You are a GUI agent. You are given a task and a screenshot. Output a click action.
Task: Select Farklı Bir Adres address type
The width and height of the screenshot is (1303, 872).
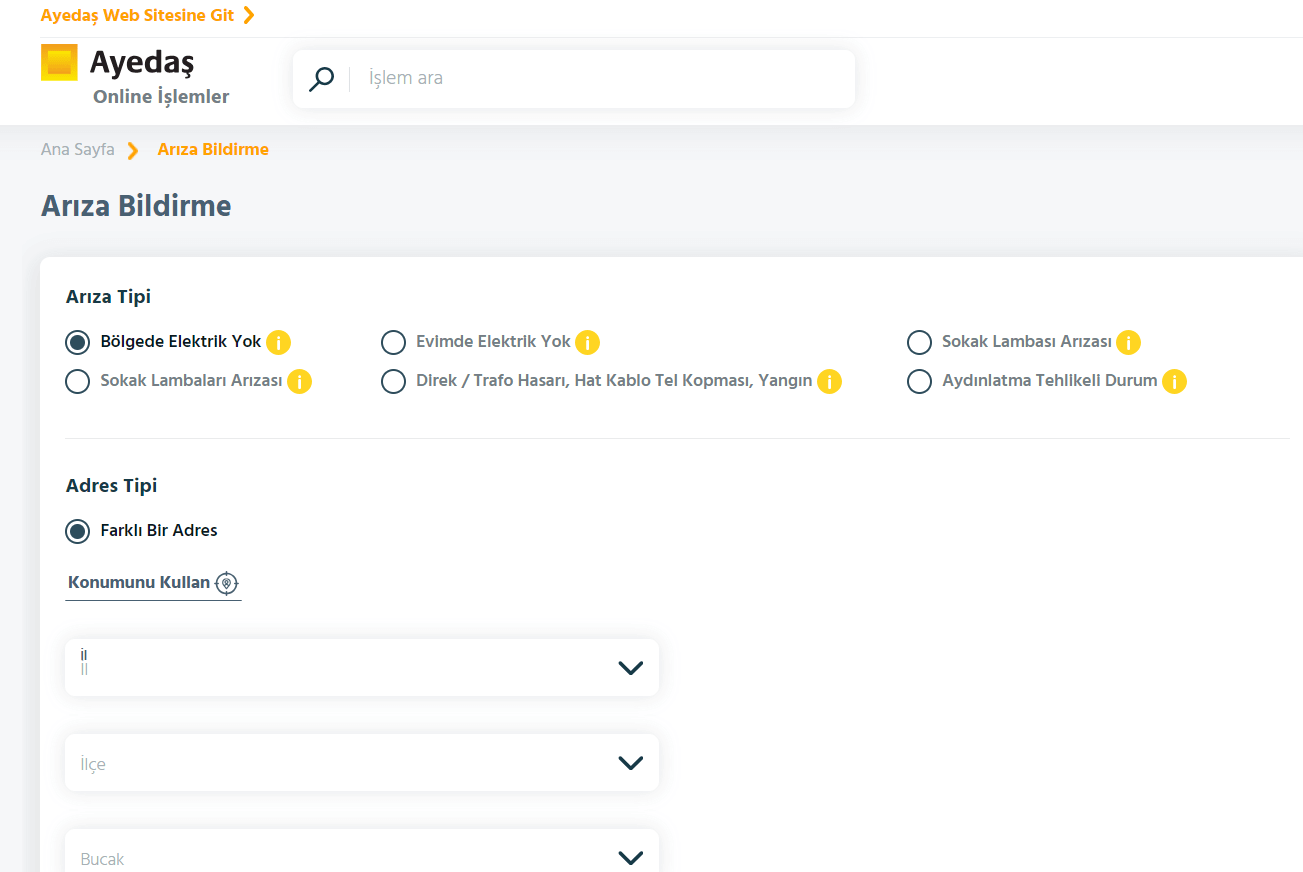click(77, 531)
